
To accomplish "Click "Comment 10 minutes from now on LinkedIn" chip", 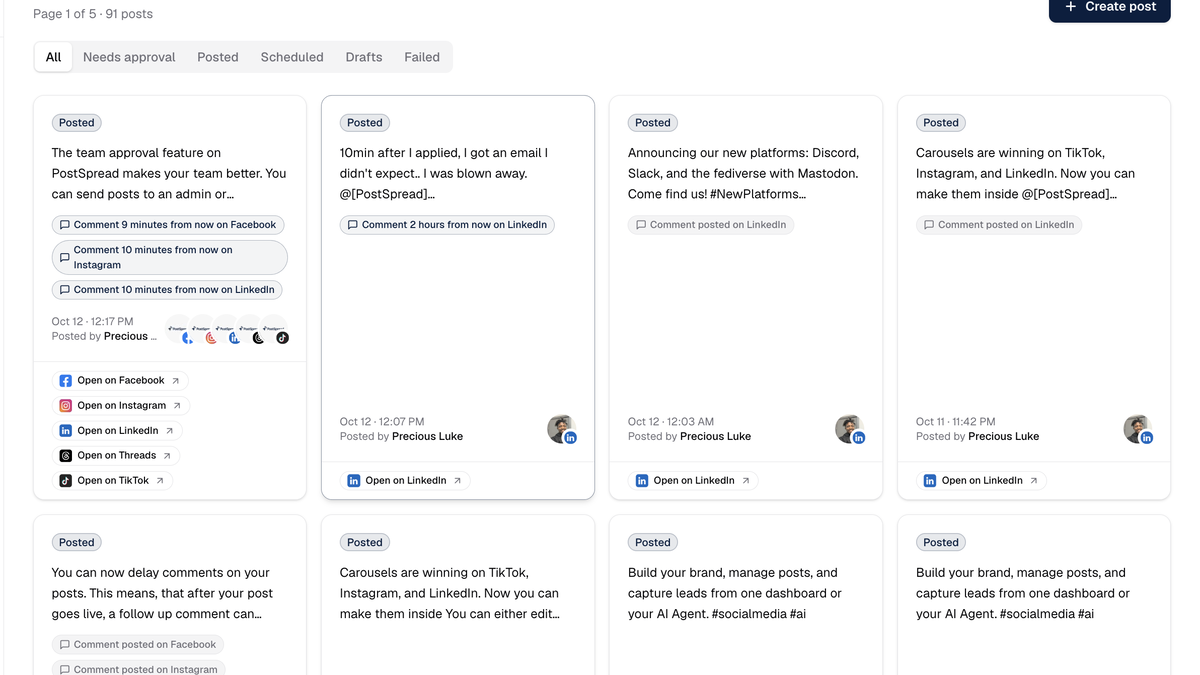I will [x=167, y=290].
